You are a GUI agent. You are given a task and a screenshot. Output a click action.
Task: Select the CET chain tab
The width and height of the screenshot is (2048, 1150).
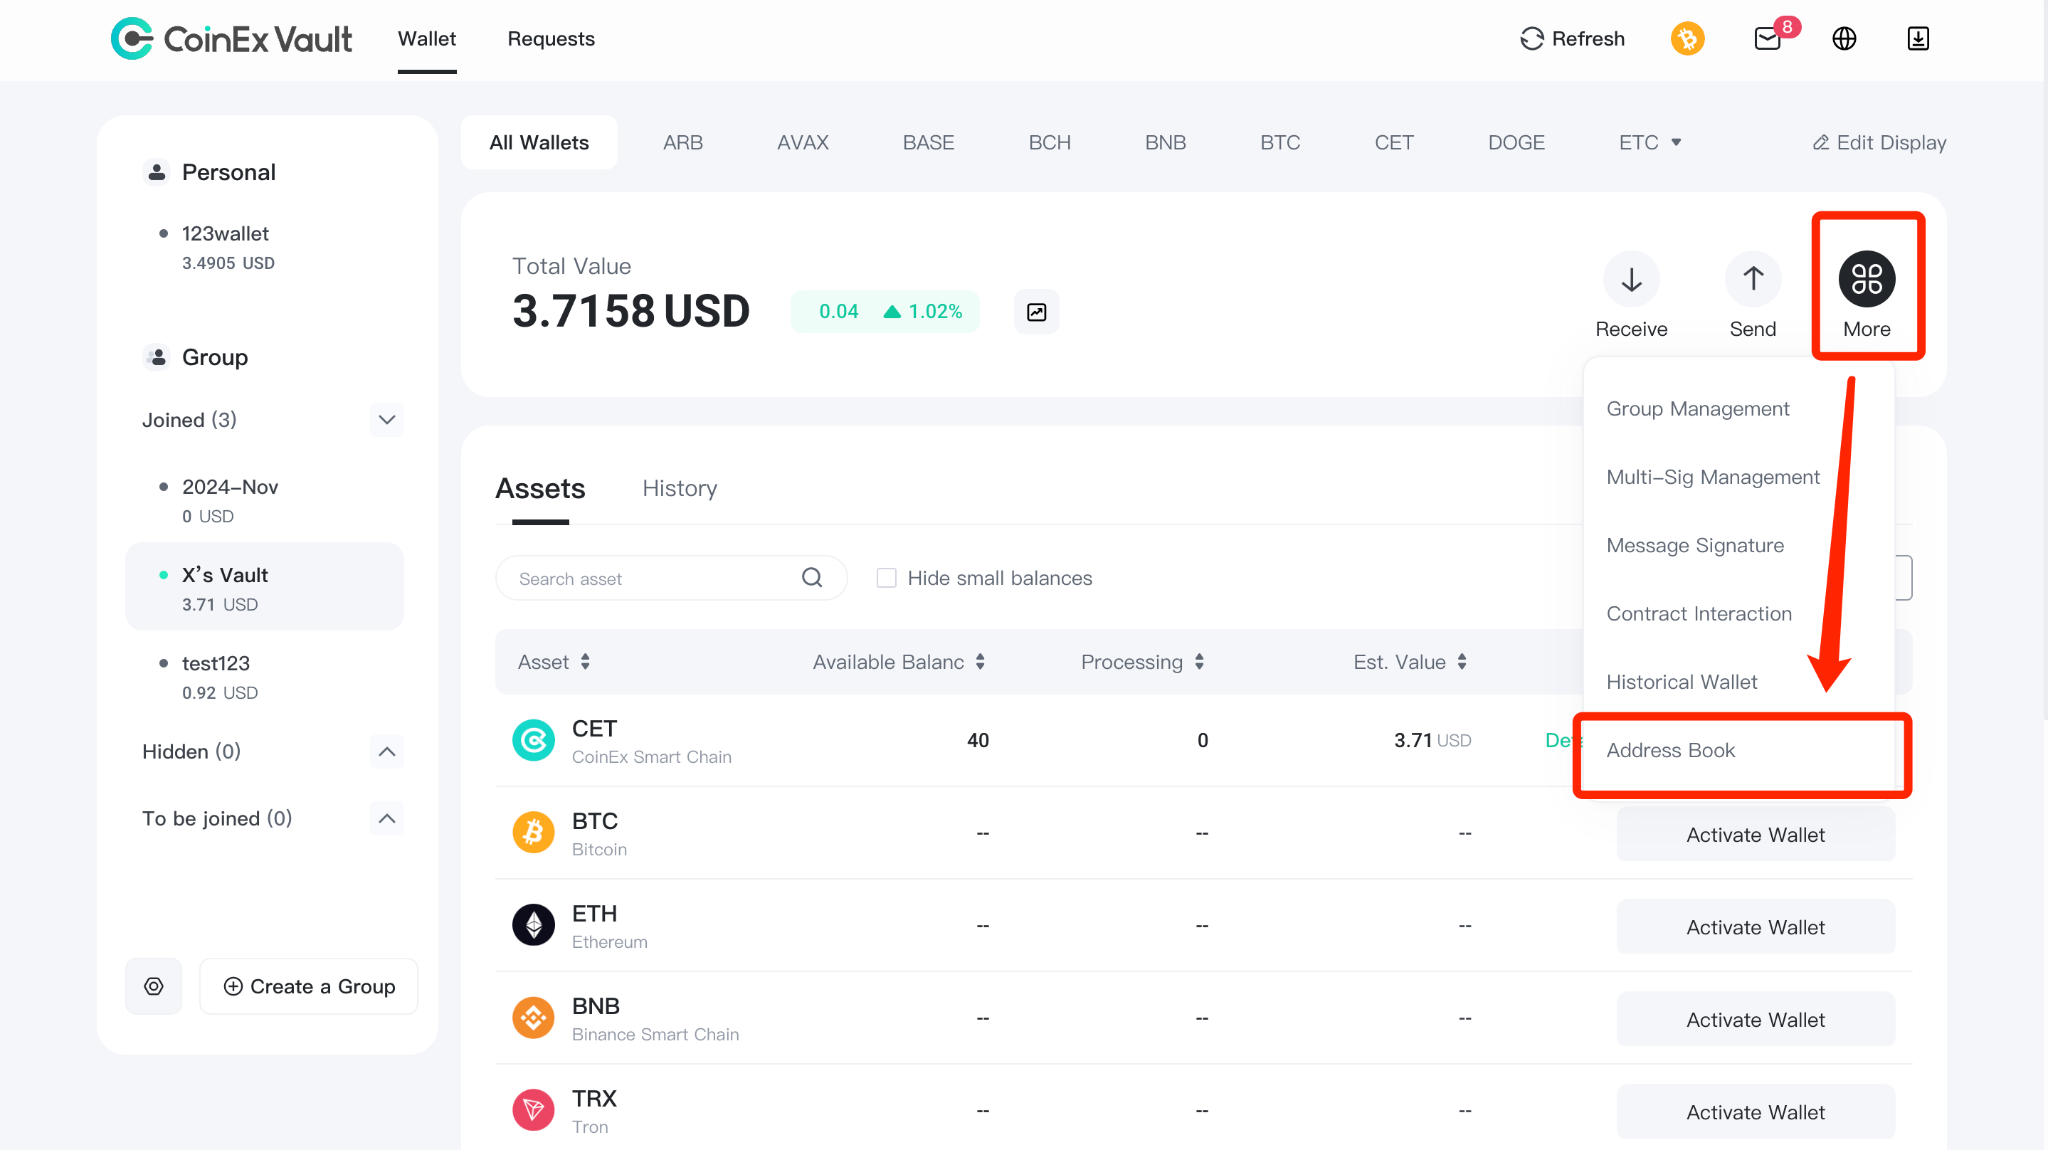(x=1394, y=143)
